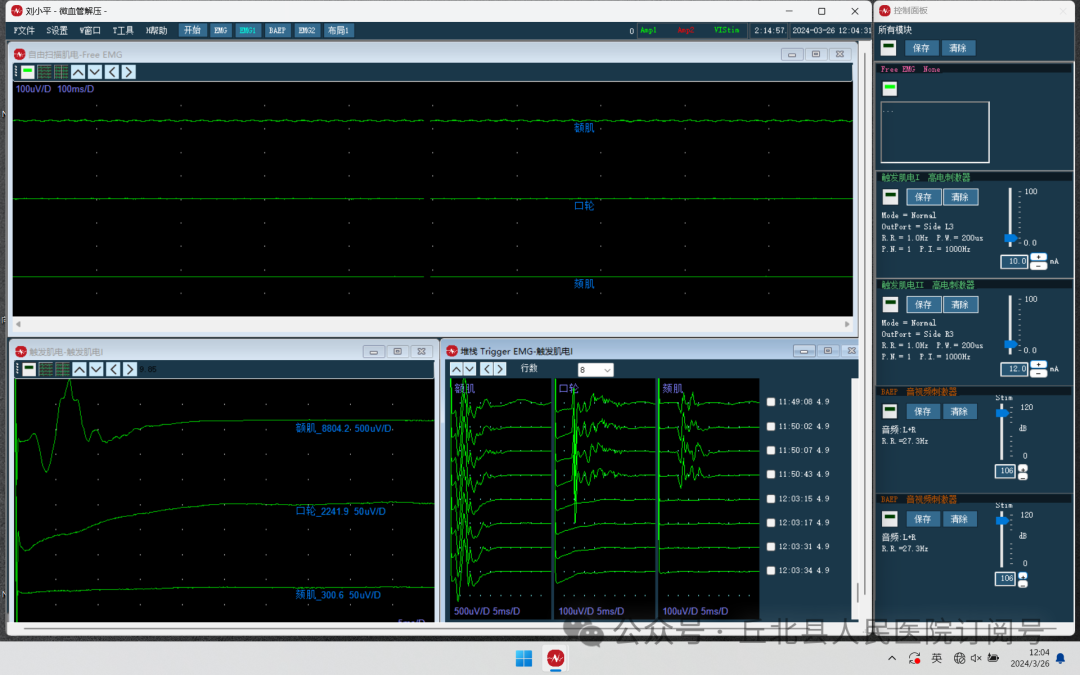Click left arrow in 堆栈 Trigger EMG toolbar
Screen dimensions: 1080x675
486,369
